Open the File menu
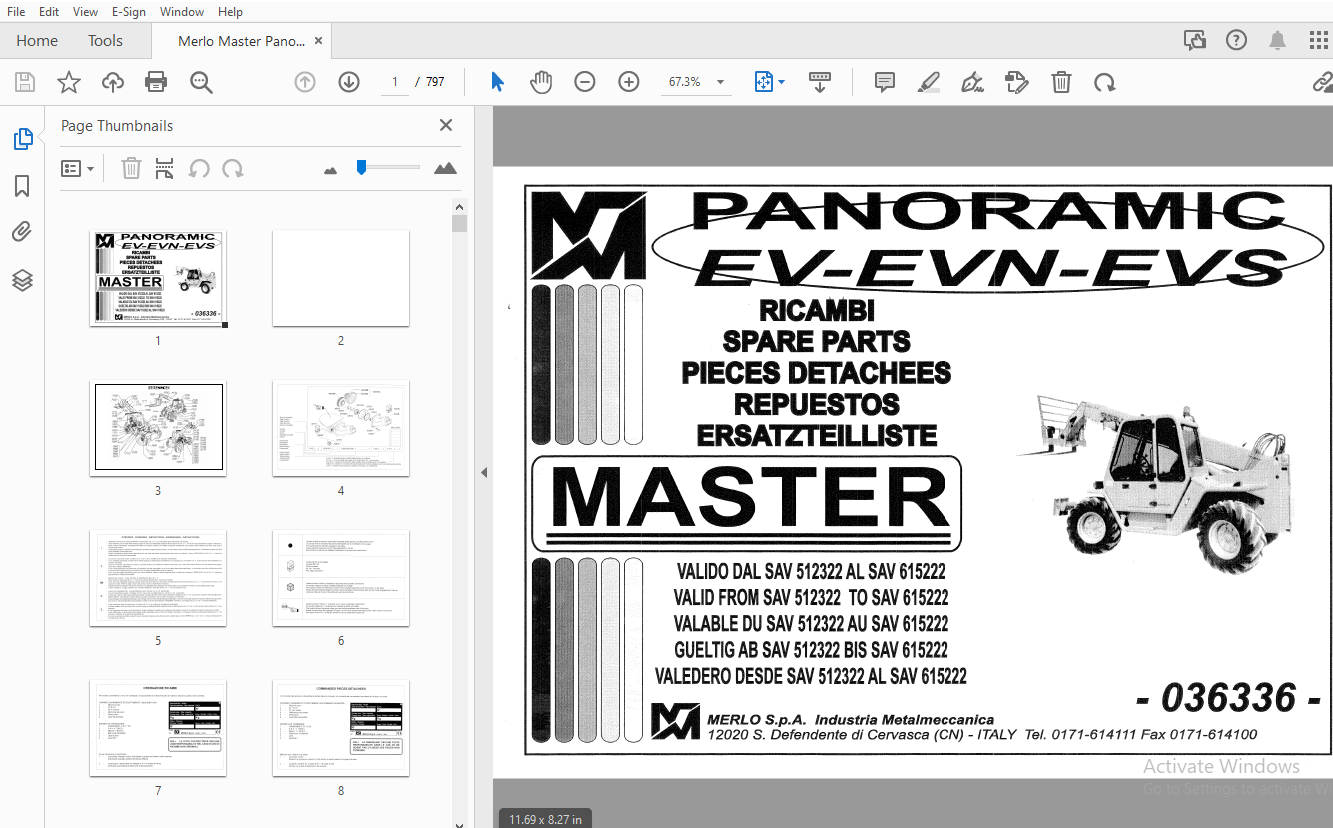1333x828 pixels. click(x=16, y=11)
